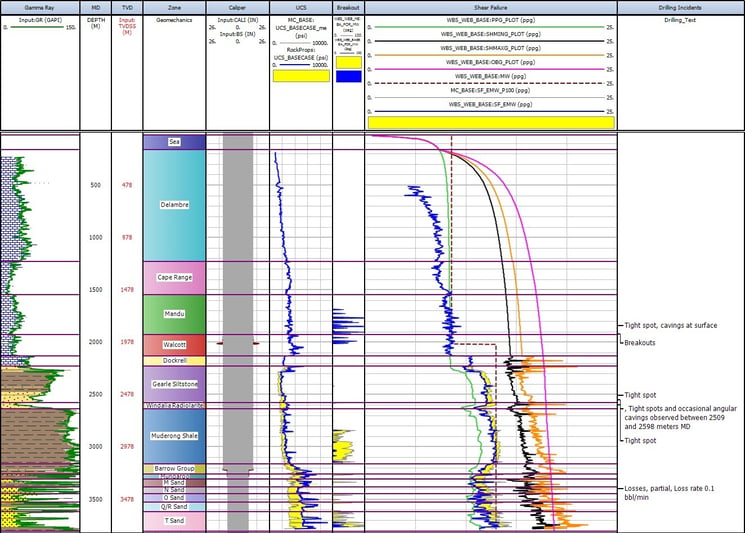Select the Muderong Shale zone
Screen dimensions: 745x533
pos(174,436)
